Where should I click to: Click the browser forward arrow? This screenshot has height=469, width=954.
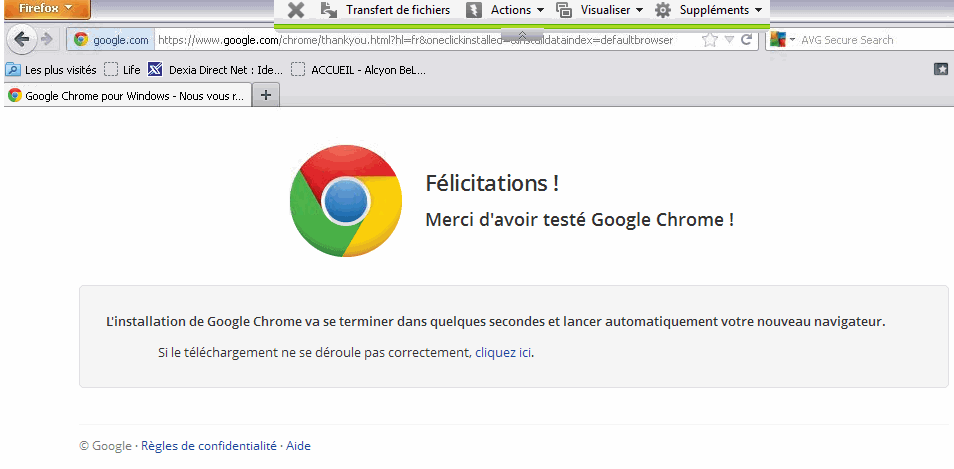click(47, 40)
